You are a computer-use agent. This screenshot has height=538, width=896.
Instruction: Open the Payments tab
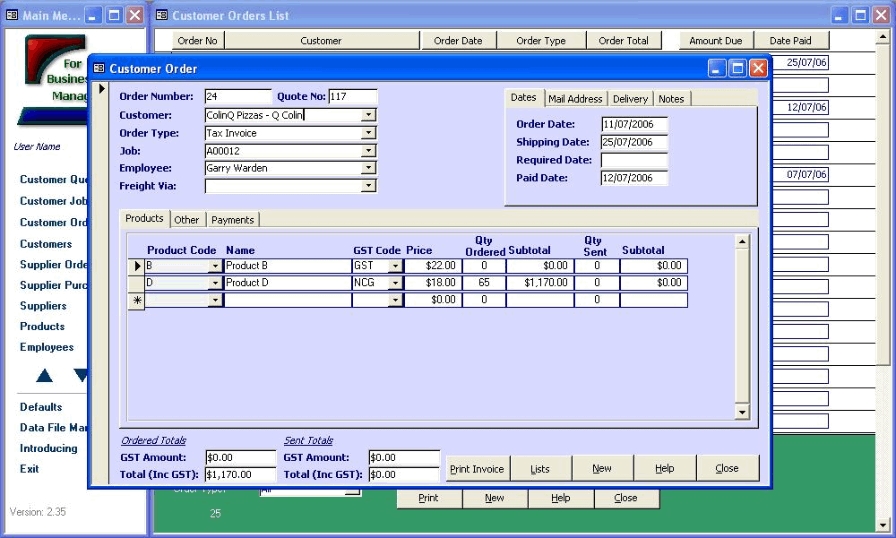click(232, 220)
